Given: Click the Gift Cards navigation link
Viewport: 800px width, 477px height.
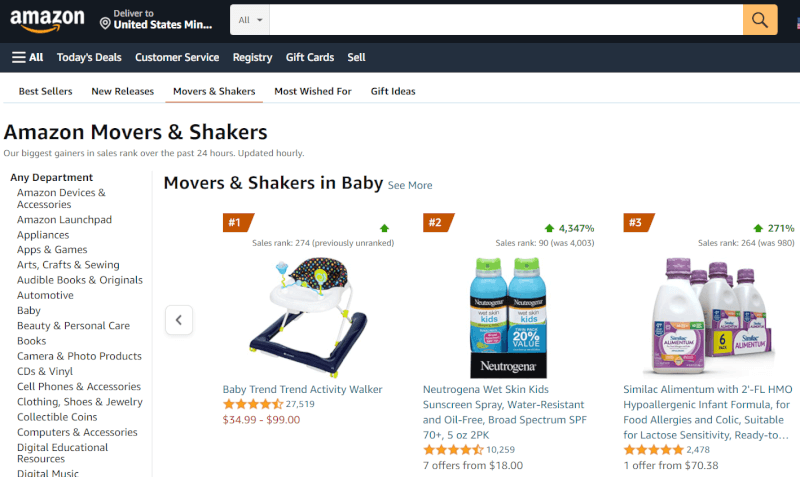Looking at the screenshot, I should (x=310, y=57).
